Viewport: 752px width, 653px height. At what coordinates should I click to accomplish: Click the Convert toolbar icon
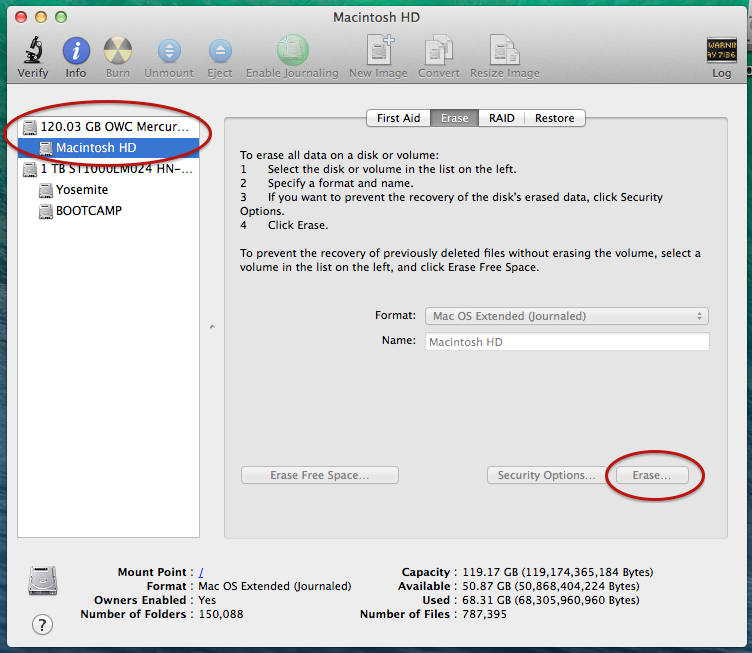438,49
